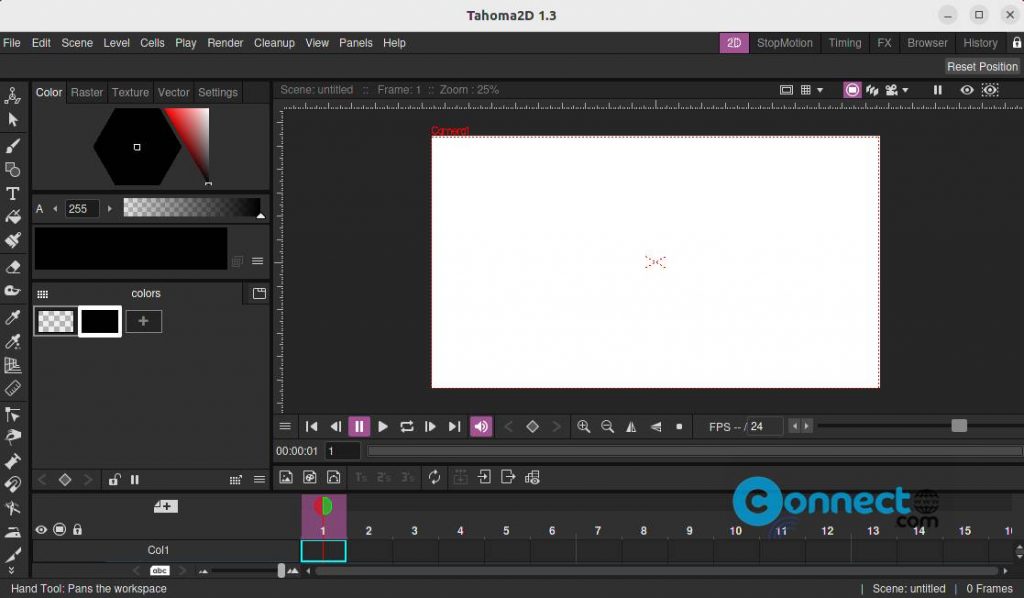
Task: Hide the Col1 column with the eye toggle
Action: [x=41, y=529]
